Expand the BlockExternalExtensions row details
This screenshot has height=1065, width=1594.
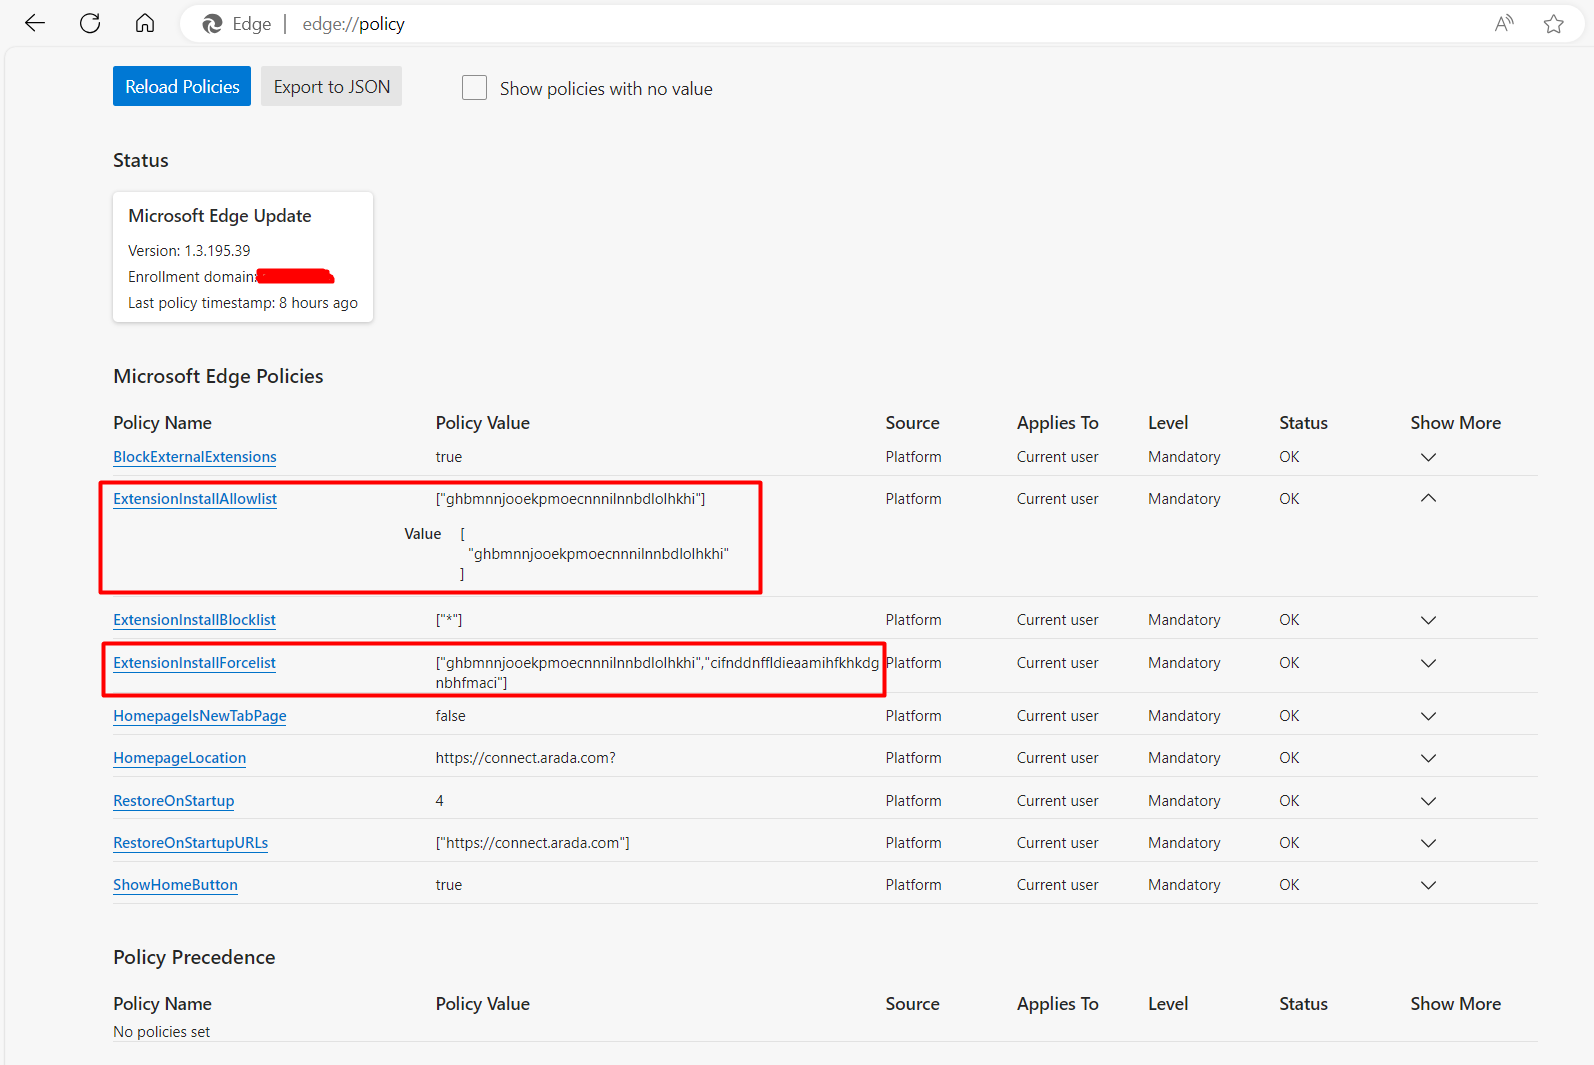(x=1428, y=457)
